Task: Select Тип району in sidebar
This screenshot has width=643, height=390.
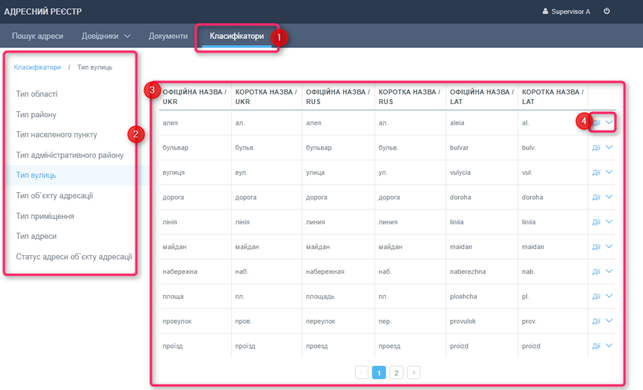Action: [x=36, y=114]
